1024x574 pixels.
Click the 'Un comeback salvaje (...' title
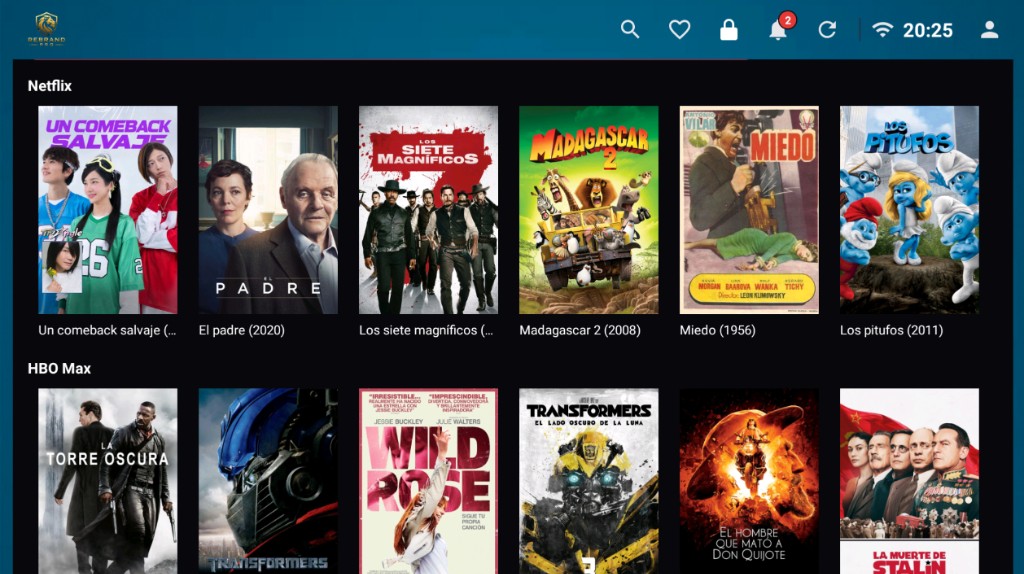(x=107, y=330)
